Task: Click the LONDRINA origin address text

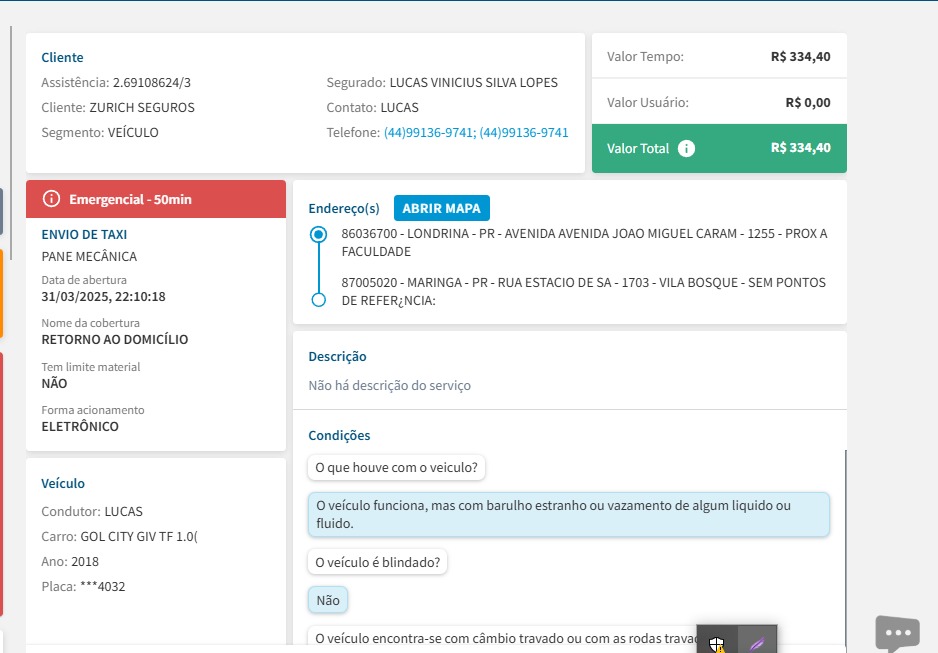Action: point(584,242)
